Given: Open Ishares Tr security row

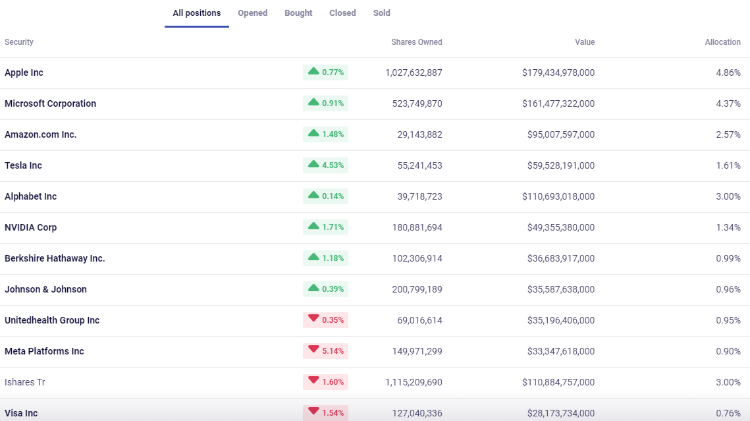Looking at the screenshot, I should [25, 382].
